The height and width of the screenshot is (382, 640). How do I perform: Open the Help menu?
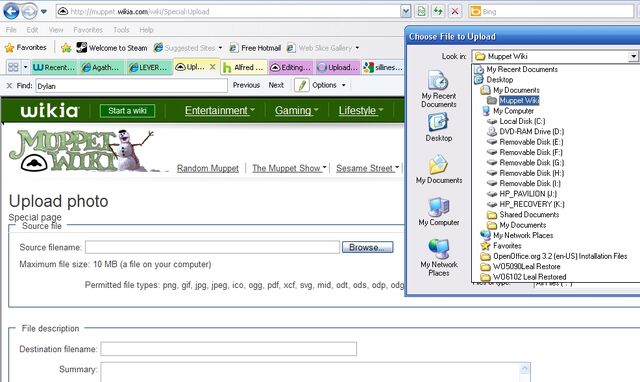pos(146,30)
